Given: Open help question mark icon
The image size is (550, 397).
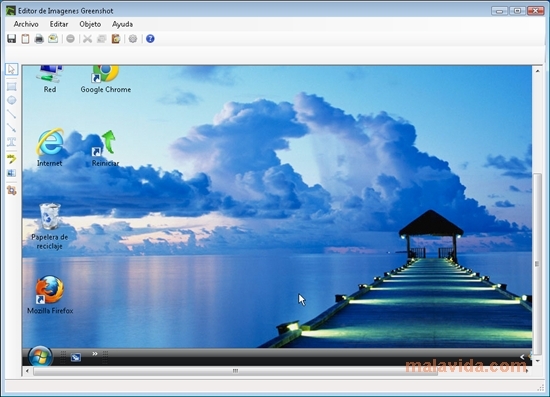Looking at the screenshot, I should [x=150, y=39].
